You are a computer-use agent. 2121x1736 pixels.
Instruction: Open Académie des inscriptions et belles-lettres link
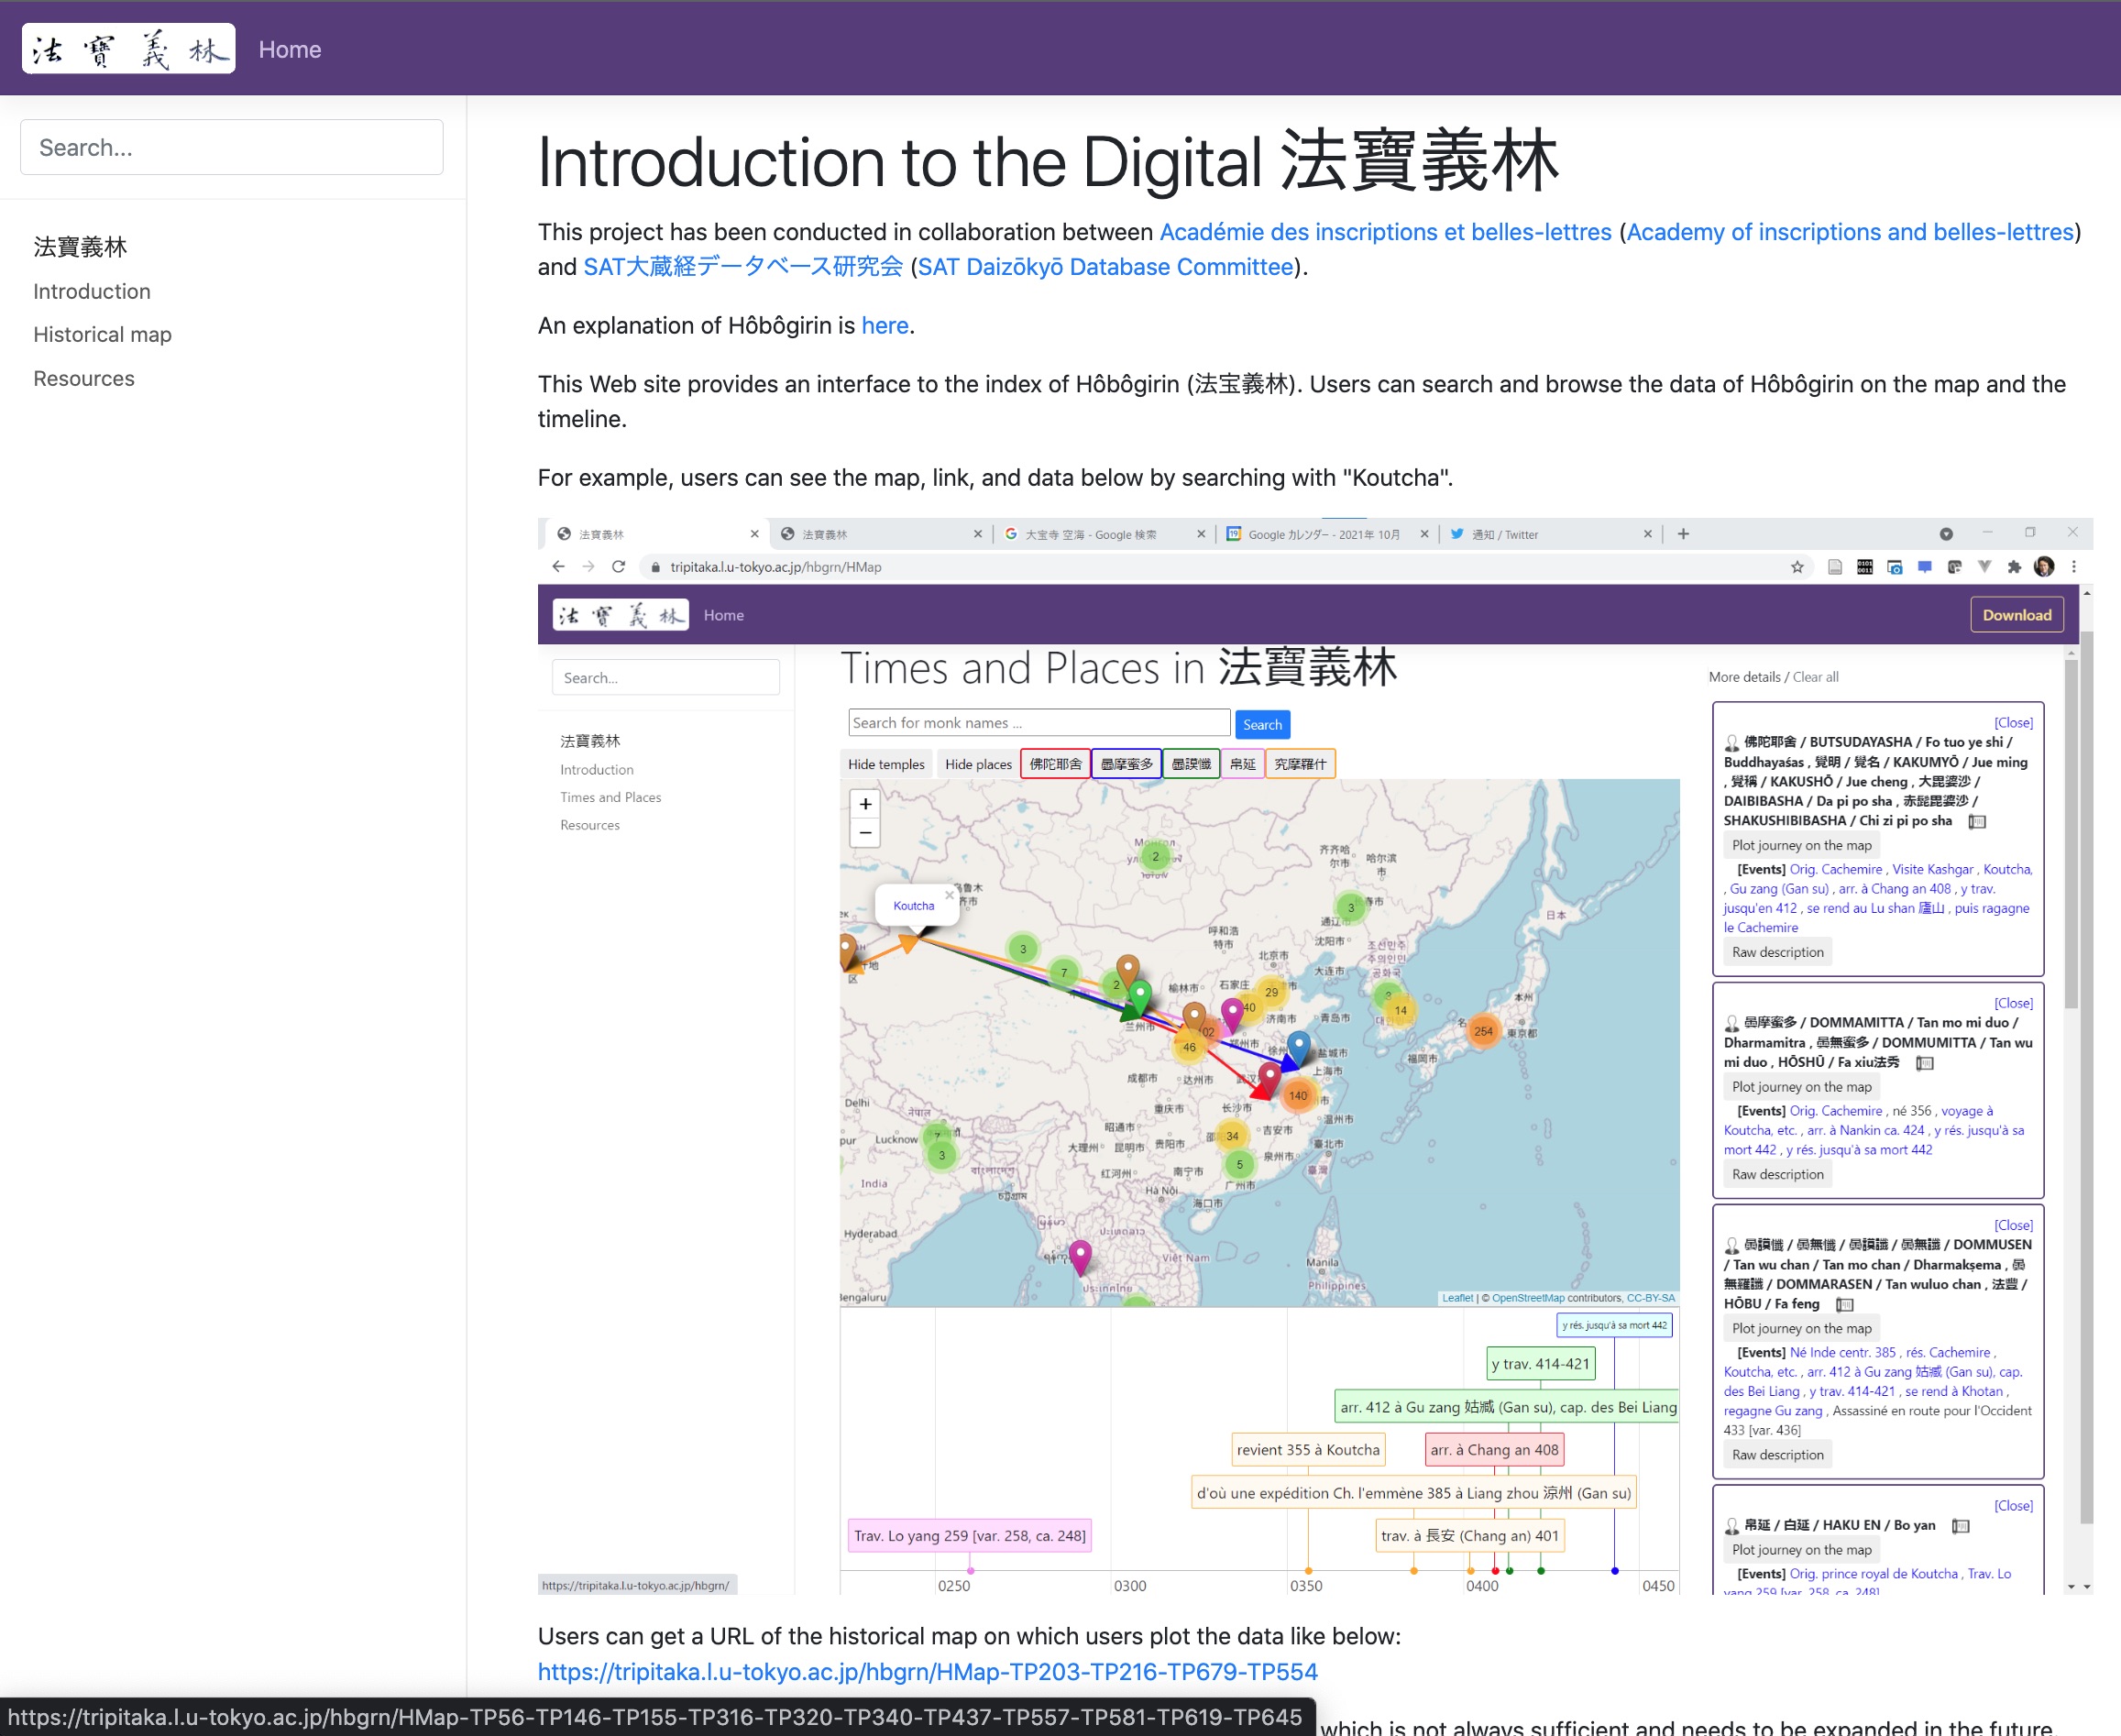coord(1385,232)
